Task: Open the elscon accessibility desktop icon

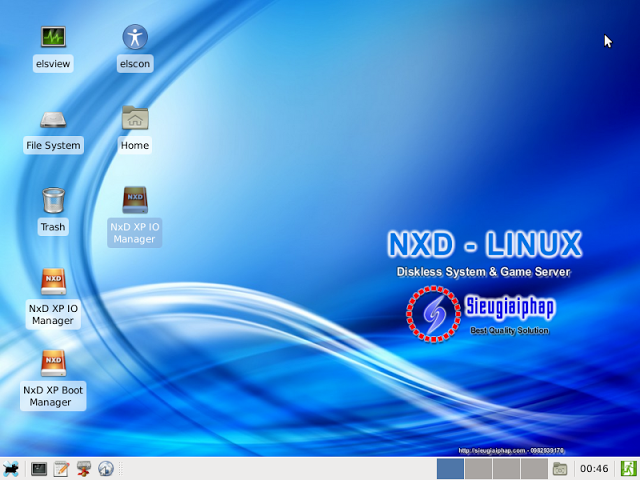Action: click(x=135, y=37)
